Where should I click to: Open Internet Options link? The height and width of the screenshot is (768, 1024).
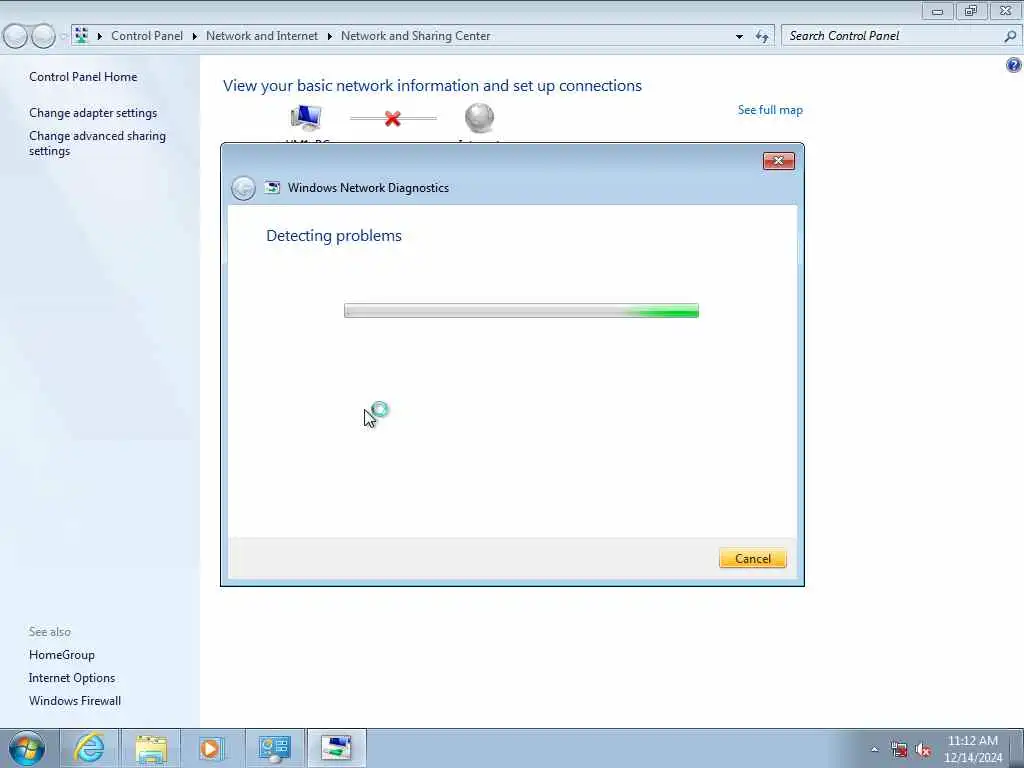(72, 678)
